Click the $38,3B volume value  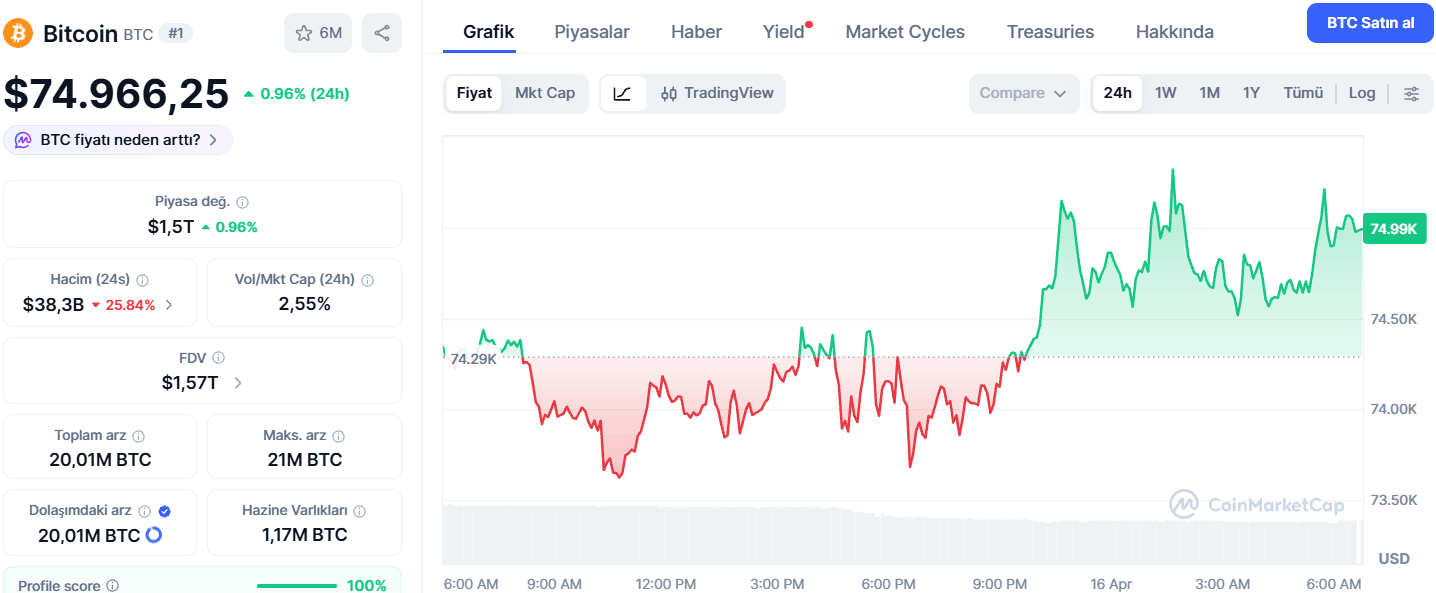tap(53, 305)
